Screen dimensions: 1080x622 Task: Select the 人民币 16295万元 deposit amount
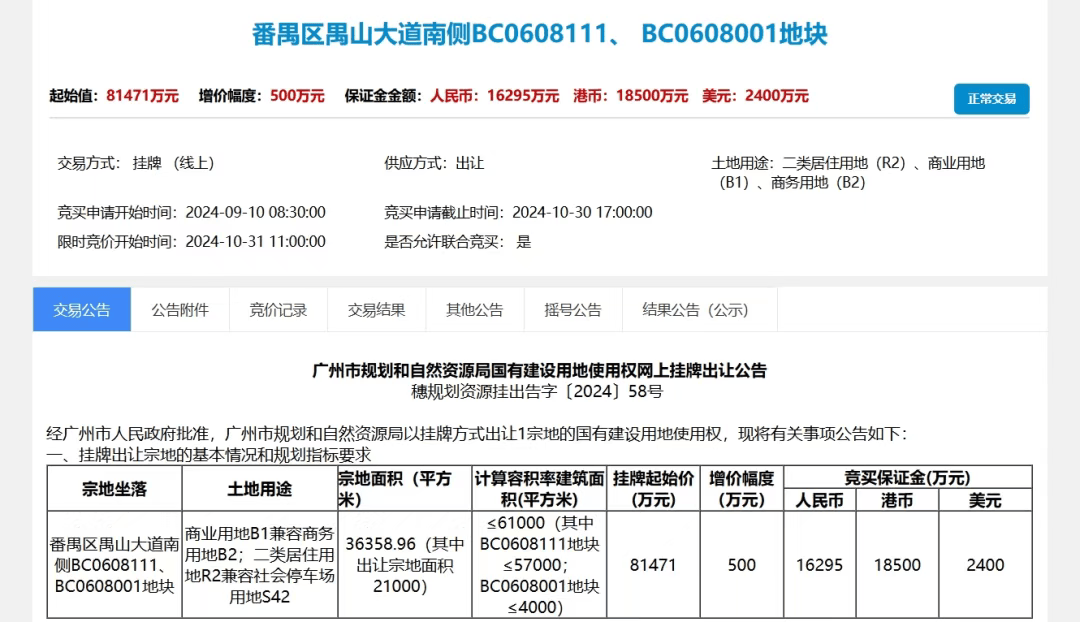tap(494, 96)
